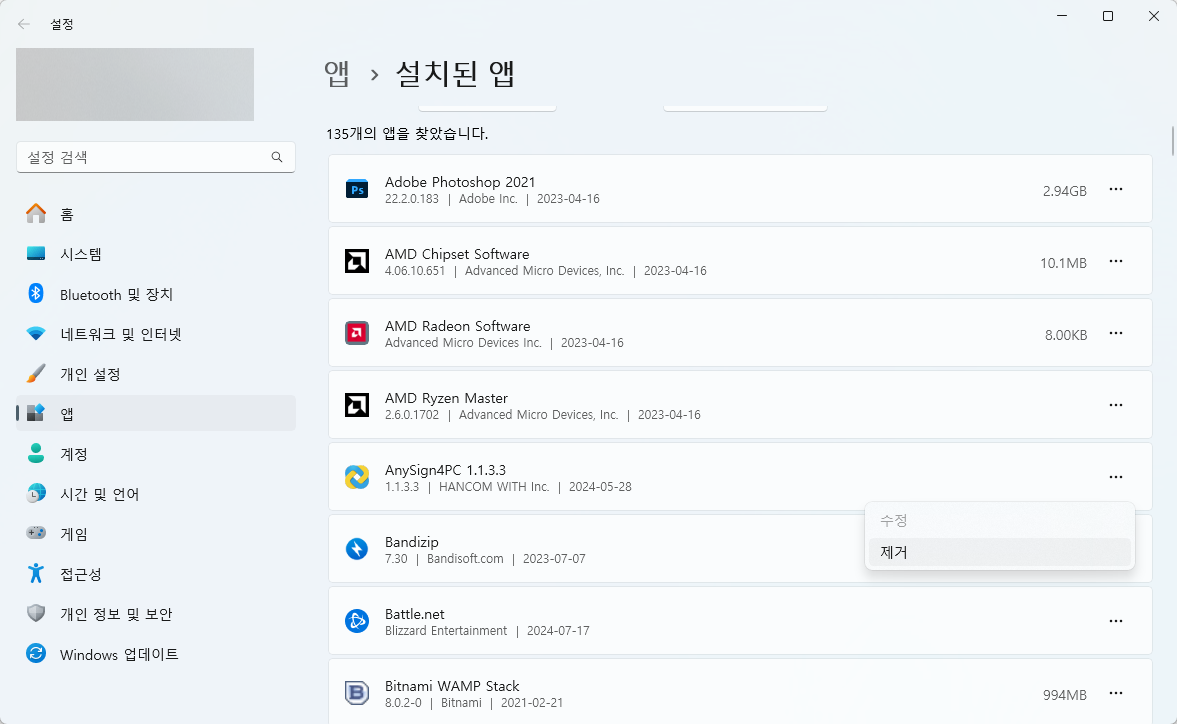
Task: Select 앱 in the sidebar
Action: 155,413
